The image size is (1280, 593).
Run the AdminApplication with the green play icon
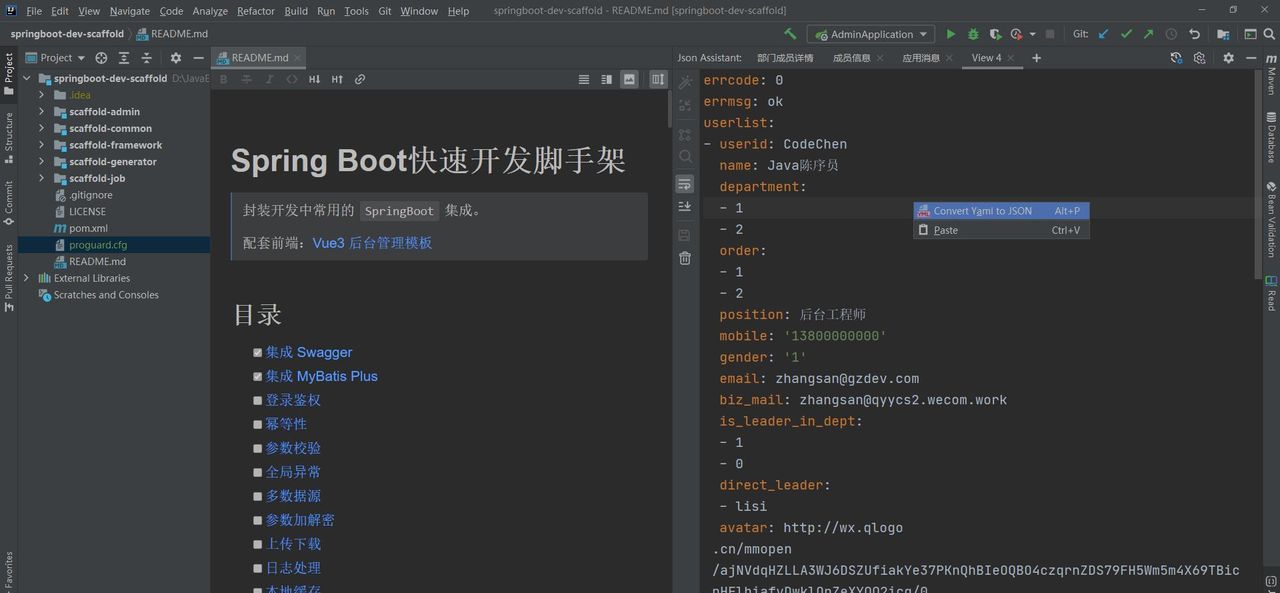click(x=951, y=33)
